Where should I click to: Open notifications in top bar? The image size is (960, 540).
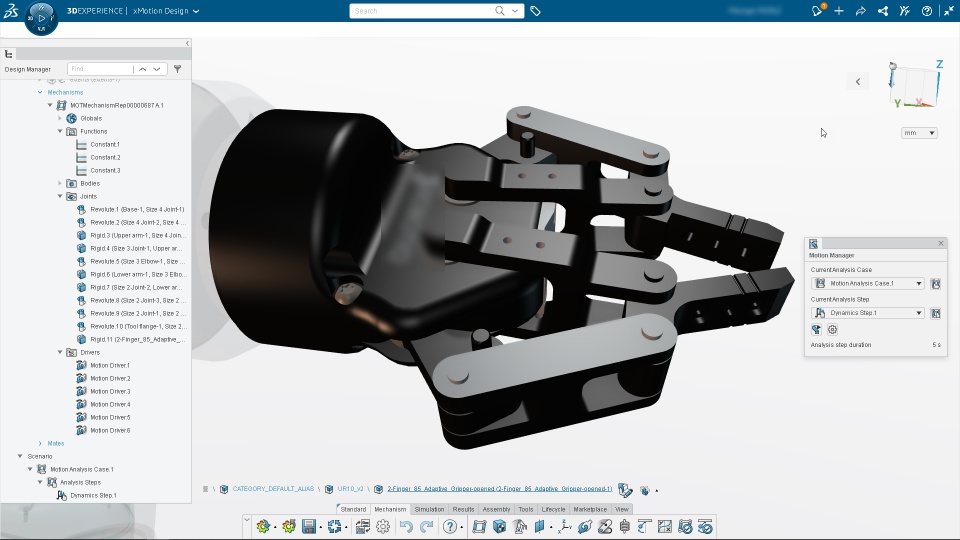(817, 10)
